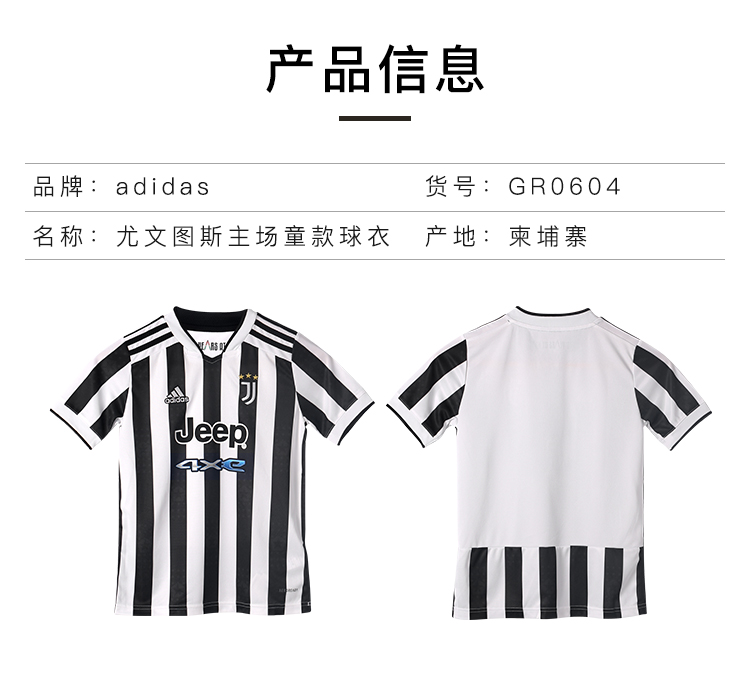Click the adidas logo on jersey front
Screen dimensions: 750x690
click(x=177, y=395)
